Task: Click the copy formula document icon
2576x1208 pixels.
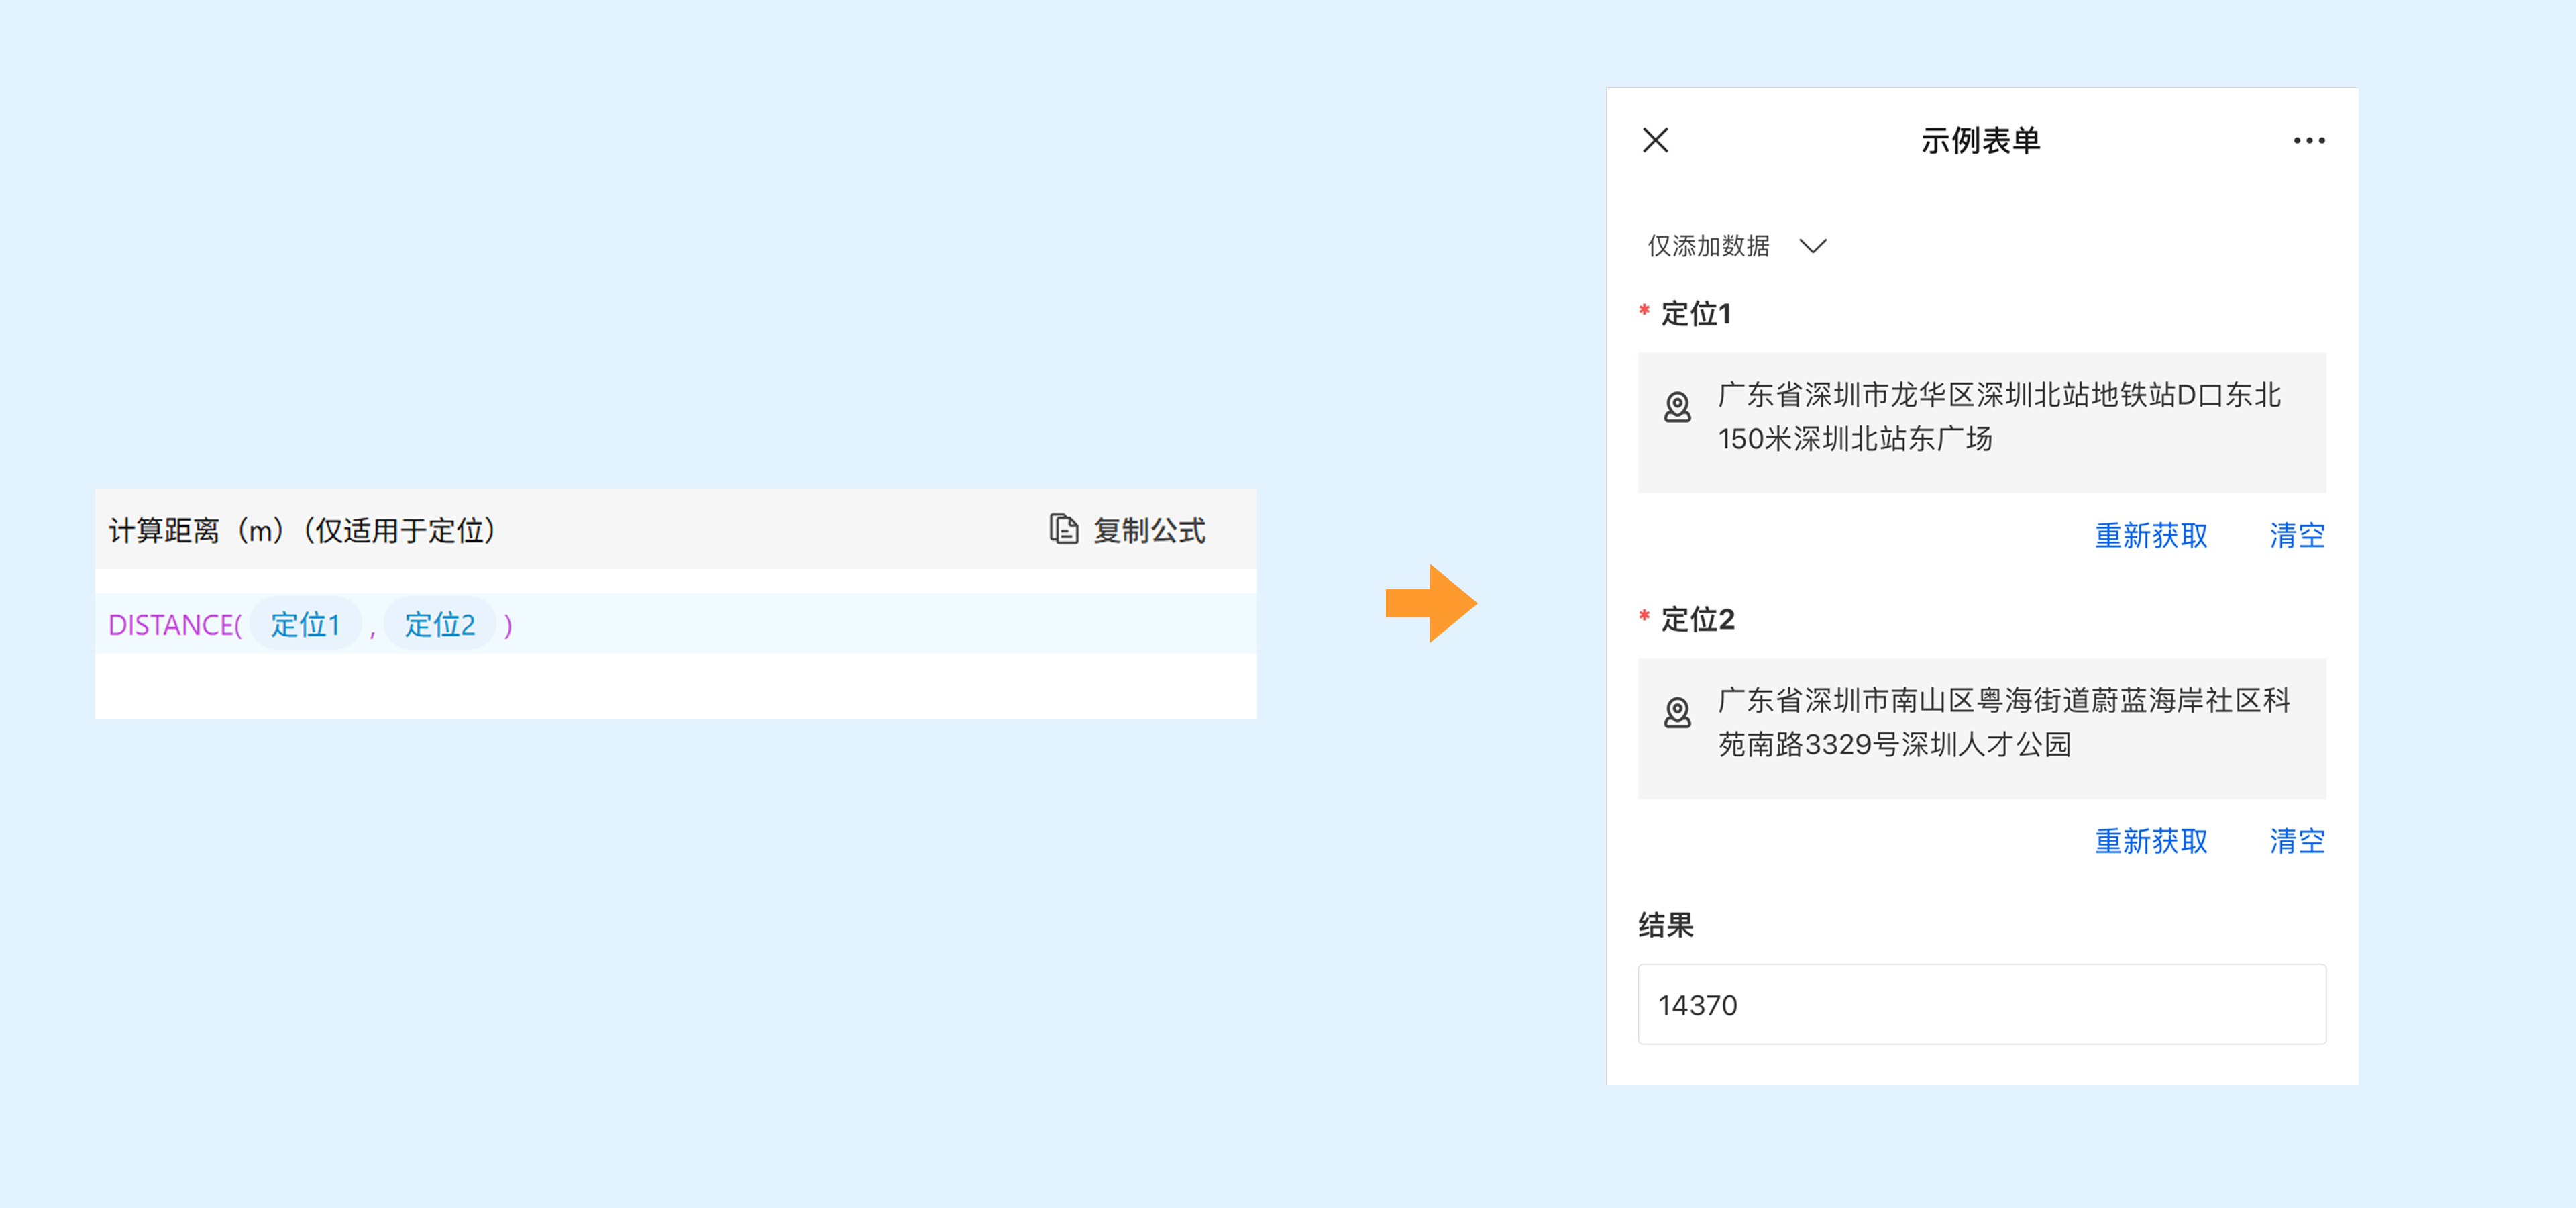Action: [x=1063, y=529]
